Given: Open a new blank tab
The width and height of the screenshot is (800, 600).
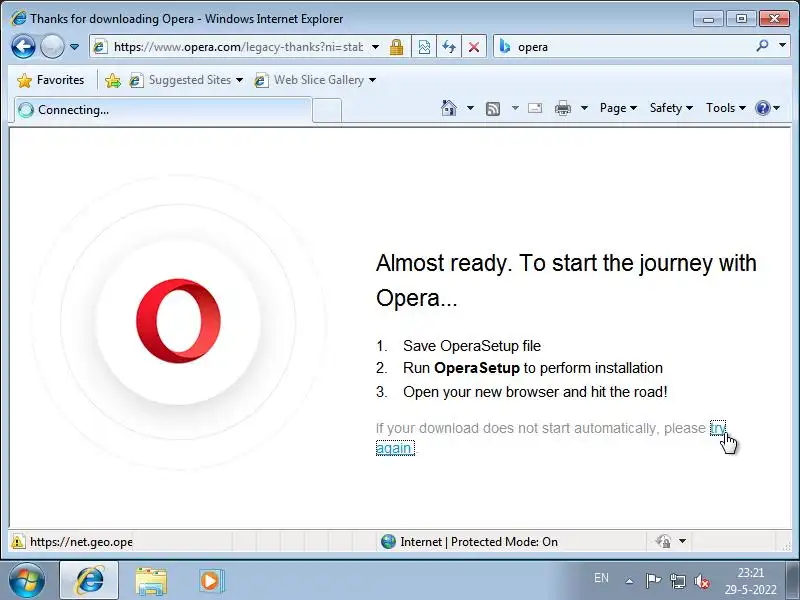Looking at the screenshot, I should pyautogui.click(x=327, y=110).
